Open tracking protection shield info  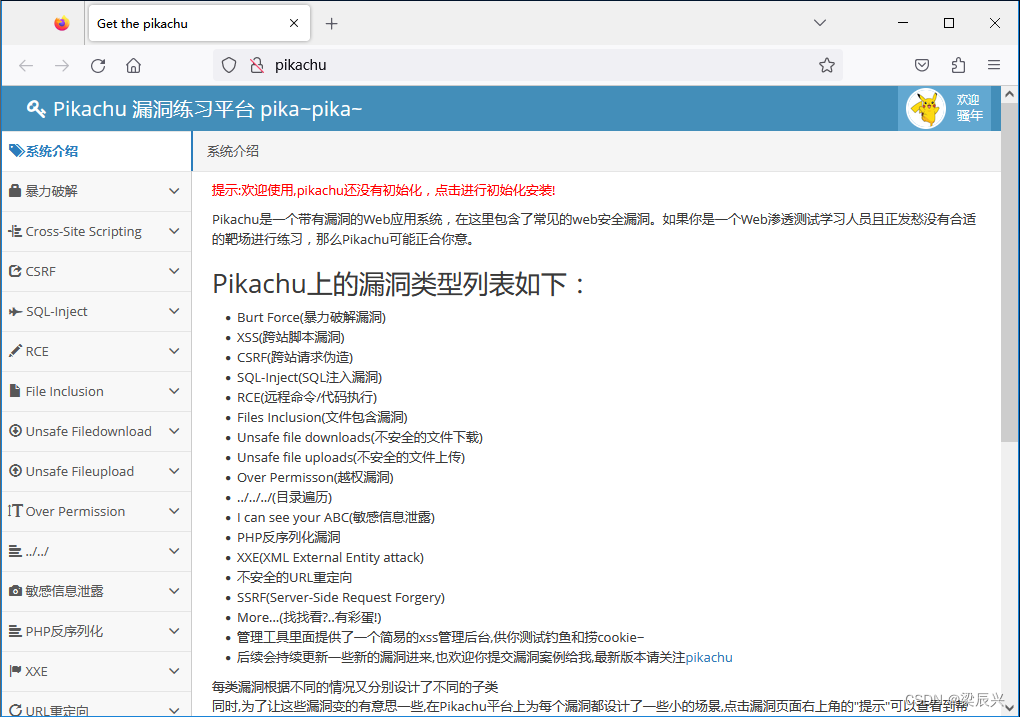click(x=229, y=65)
